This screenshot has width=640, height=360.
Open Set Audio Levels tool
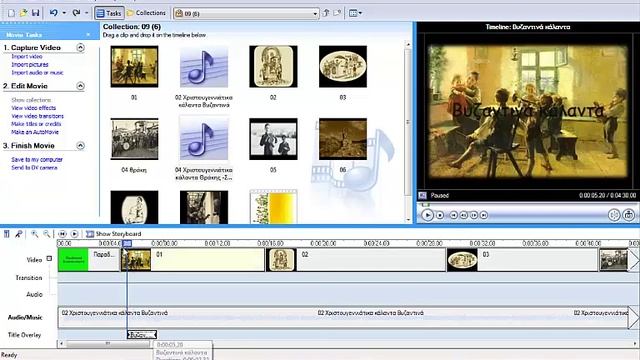point(7,234)
